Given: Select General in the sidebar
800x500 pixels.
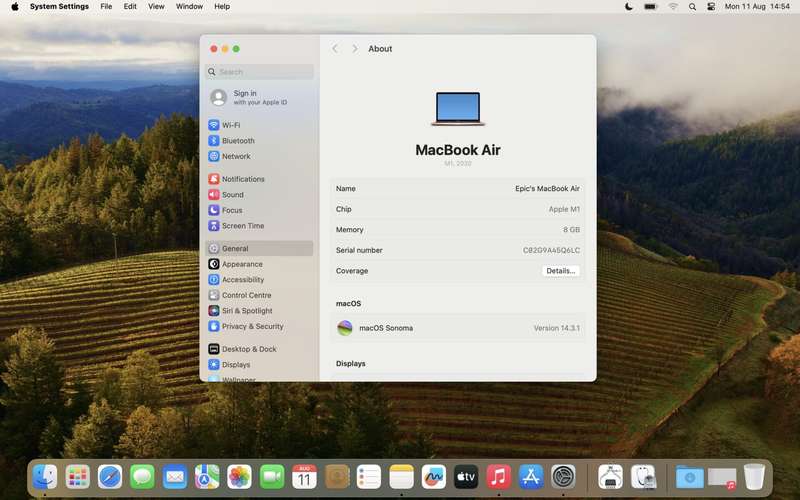Looking at the screenshot, I should tap(259, 248).
